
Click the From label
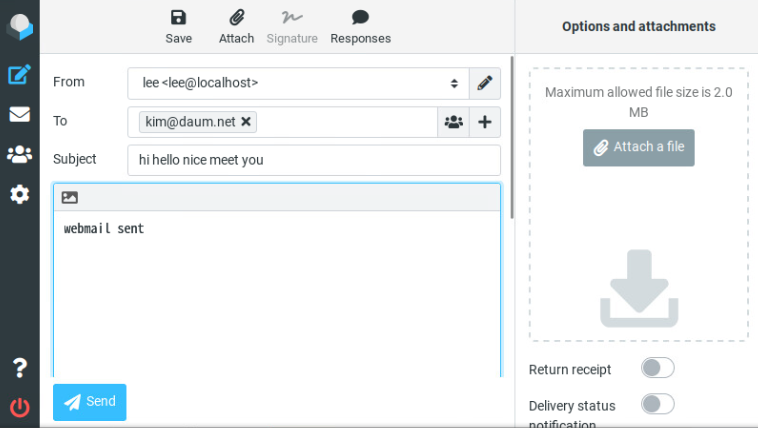point(69,82)
